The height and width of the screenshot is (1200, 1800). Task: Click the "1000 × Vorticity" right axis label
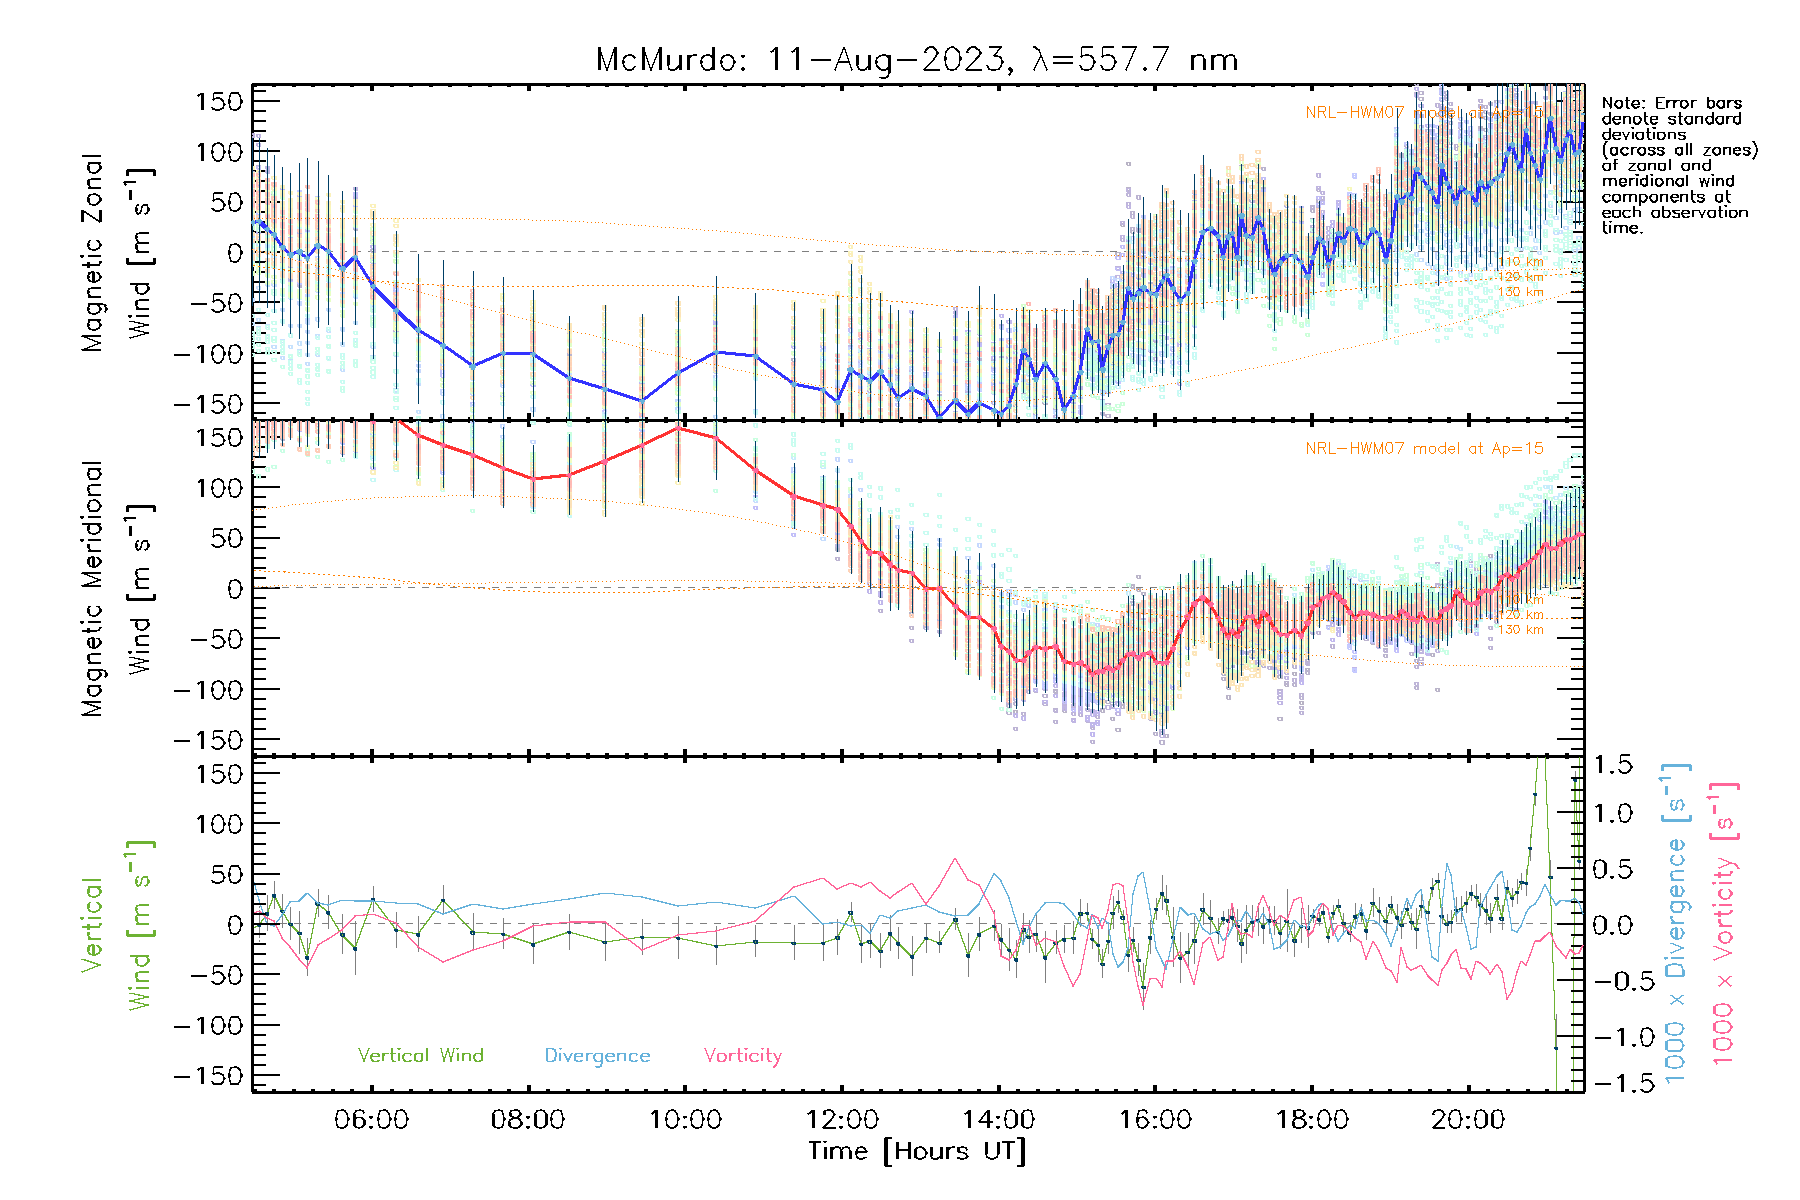pos(1724,922)
